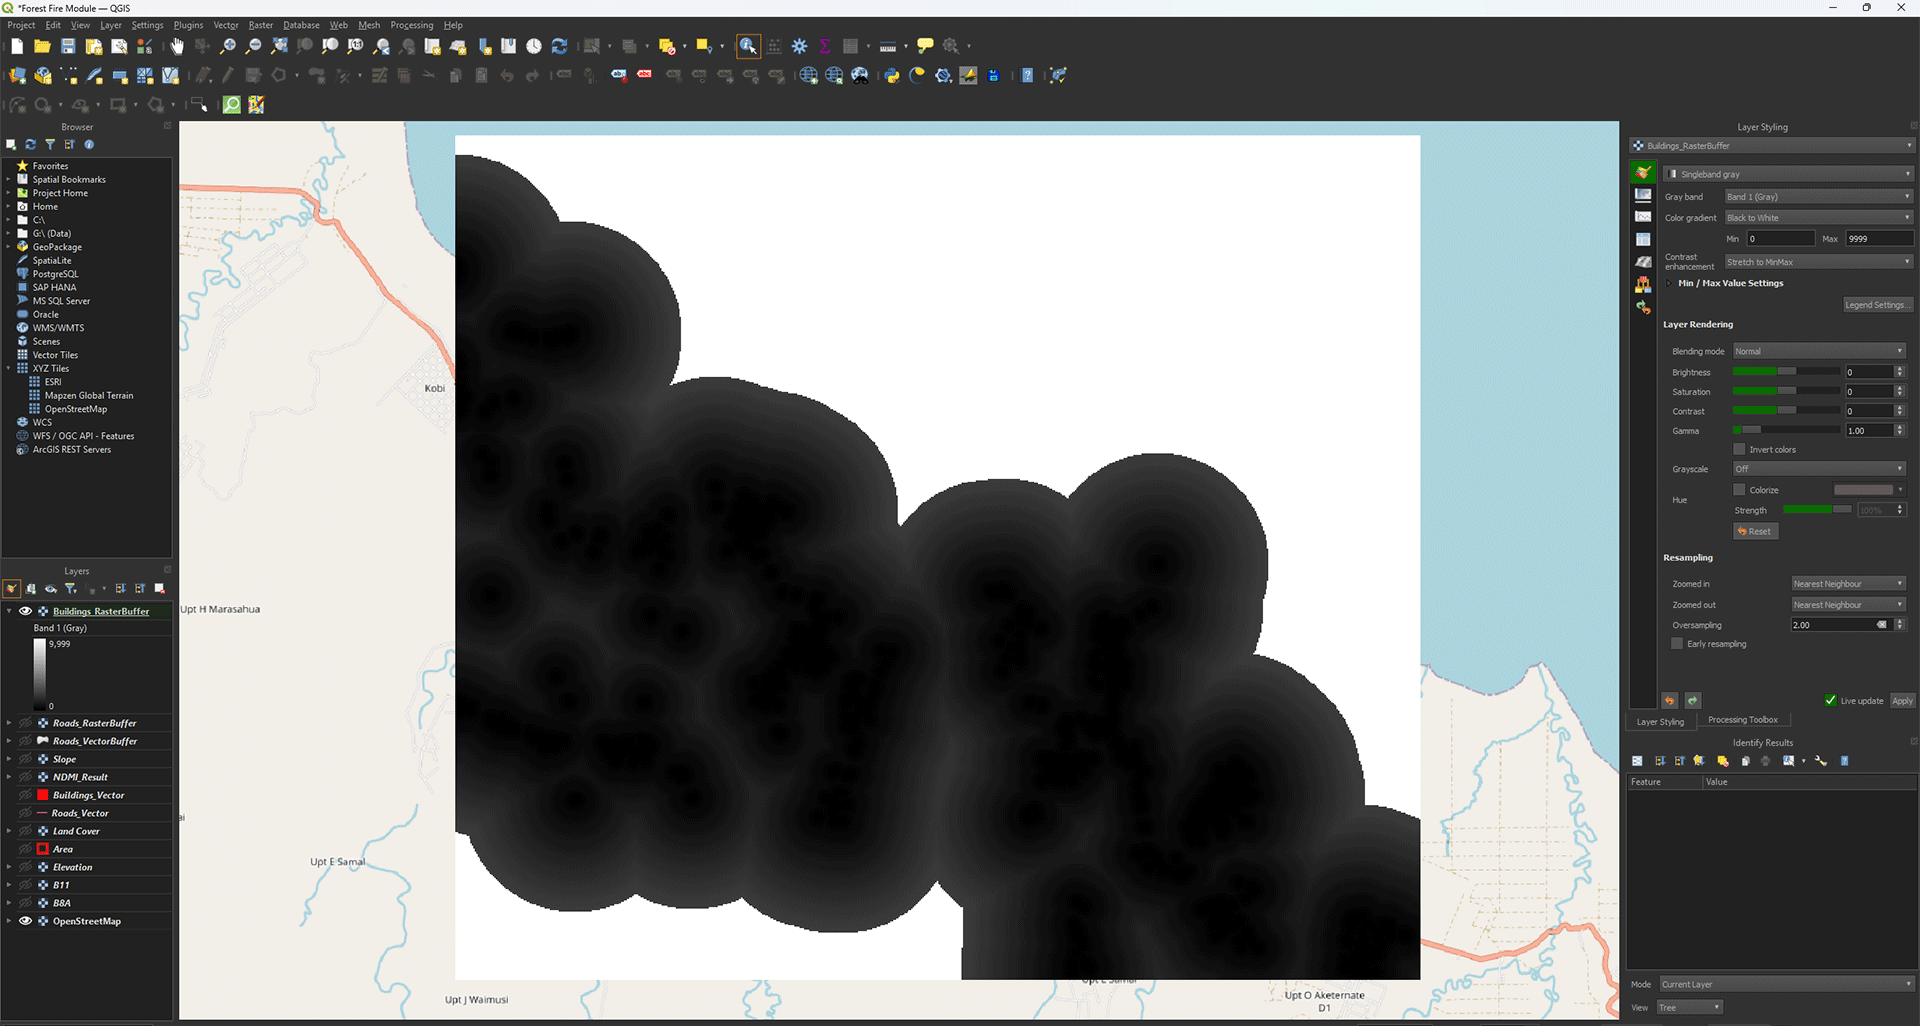
Task: Open the Raster menu
Action: (x=260, y=25)
